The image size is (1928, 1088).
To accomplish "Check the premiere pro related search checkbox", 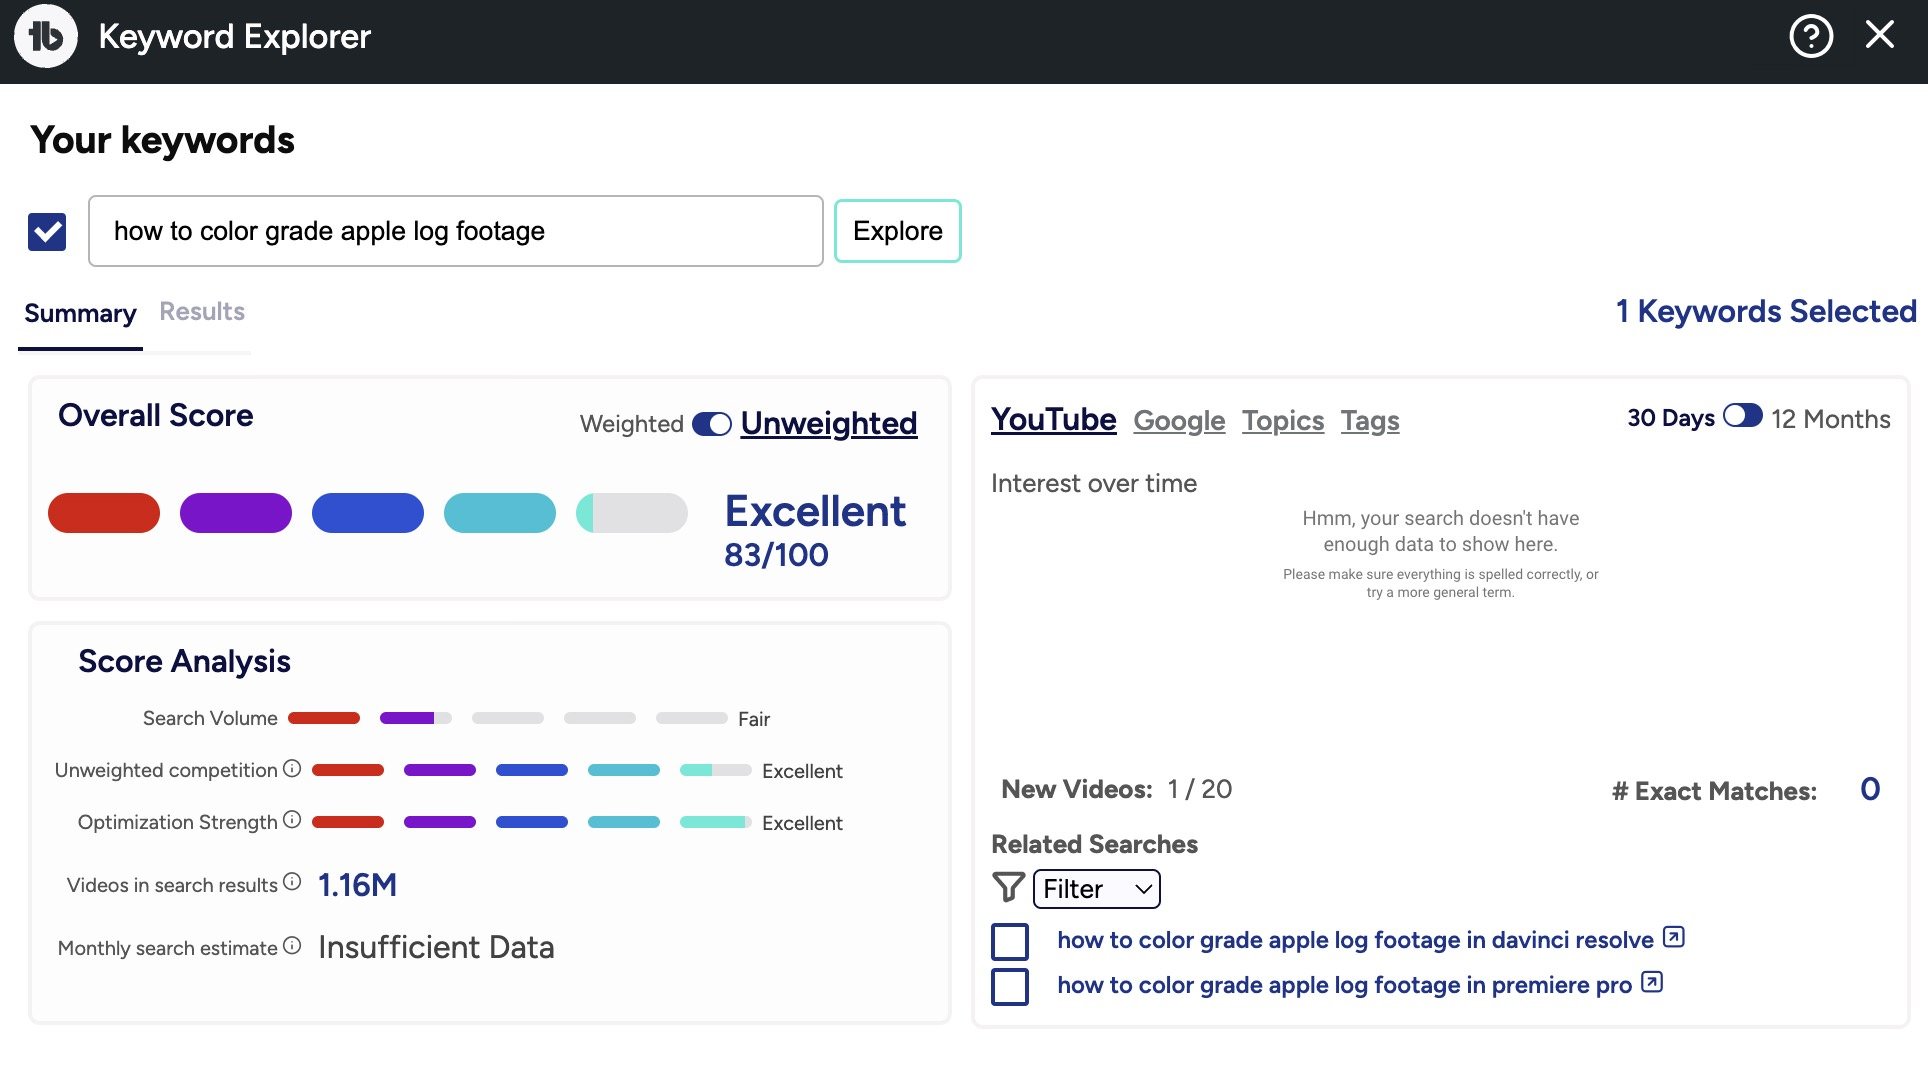I will pyautogui.click(x=1010, y=987).
